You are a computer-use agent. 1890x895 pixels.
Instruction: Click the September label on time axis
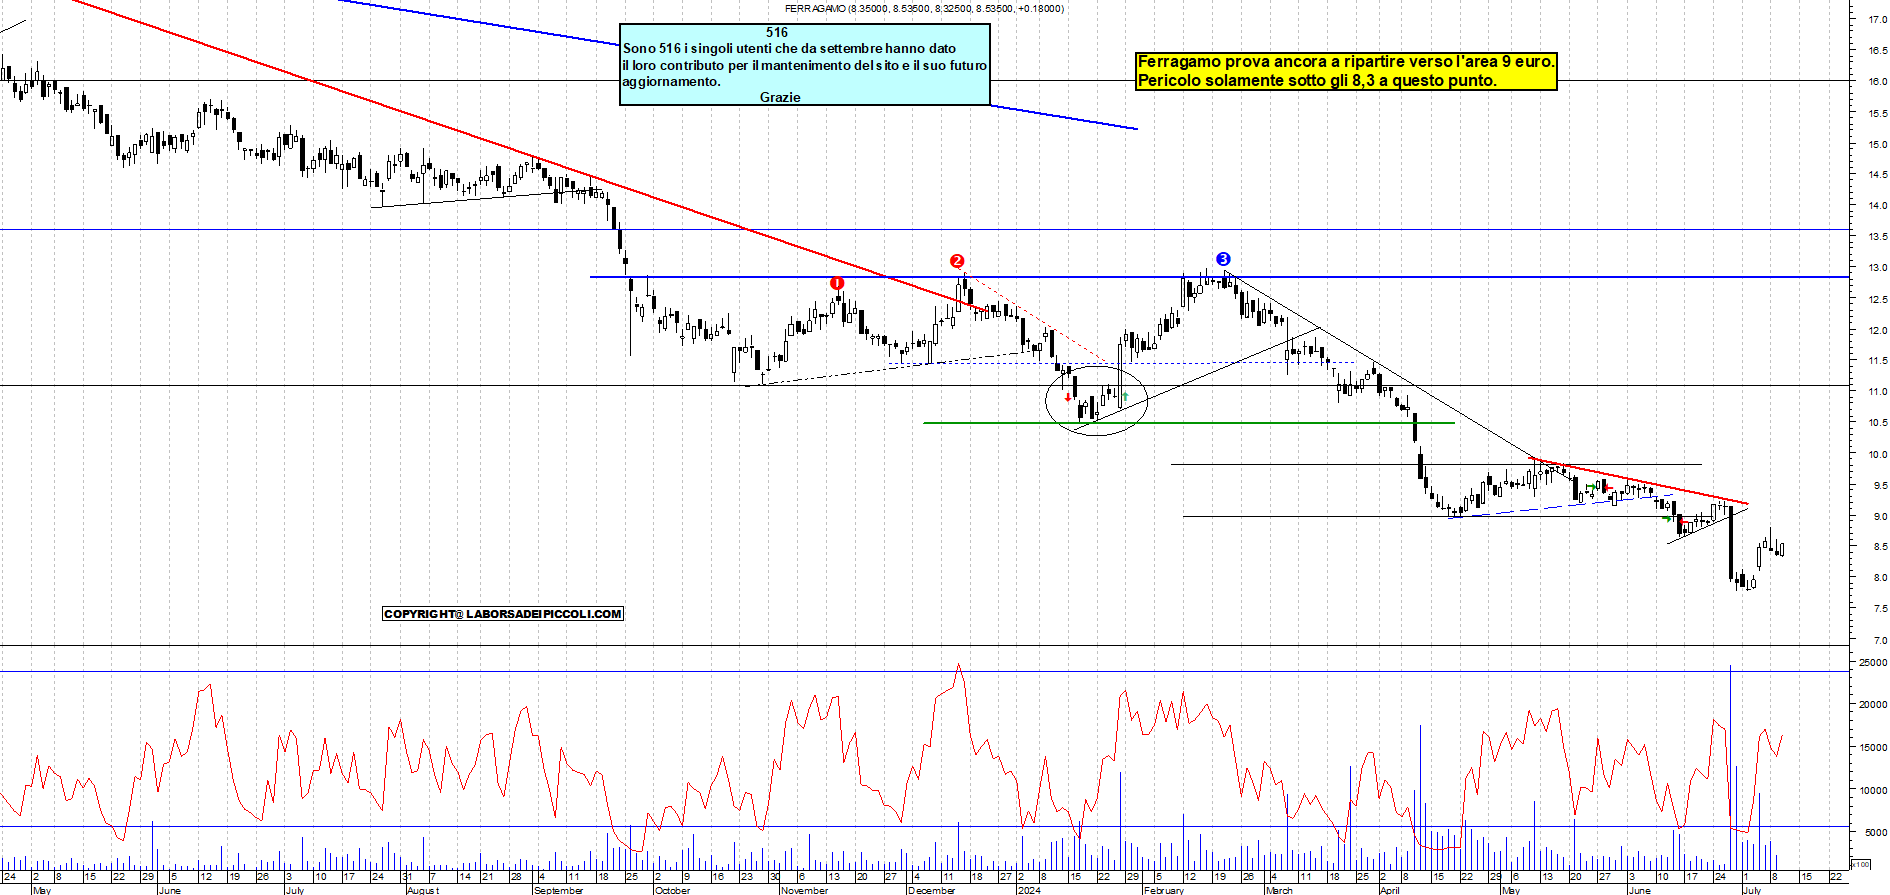pyautogui.click(x=559, y=890)
